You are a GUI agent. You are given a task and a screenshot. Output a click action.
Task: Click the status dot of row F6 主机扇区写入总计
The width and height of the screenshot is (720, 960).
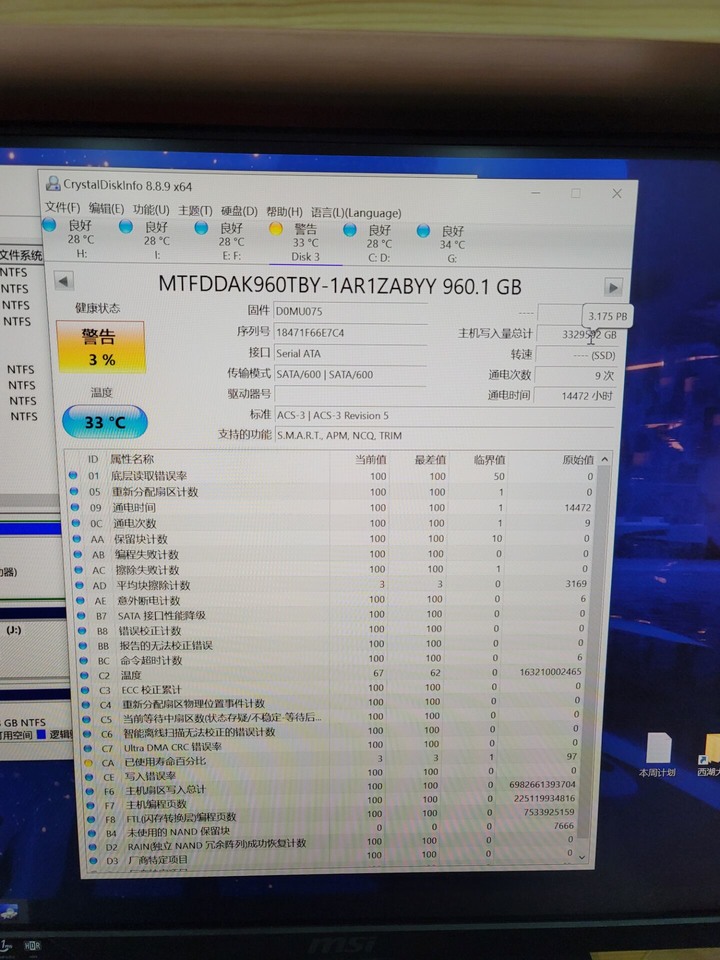(x=90, y=791)
